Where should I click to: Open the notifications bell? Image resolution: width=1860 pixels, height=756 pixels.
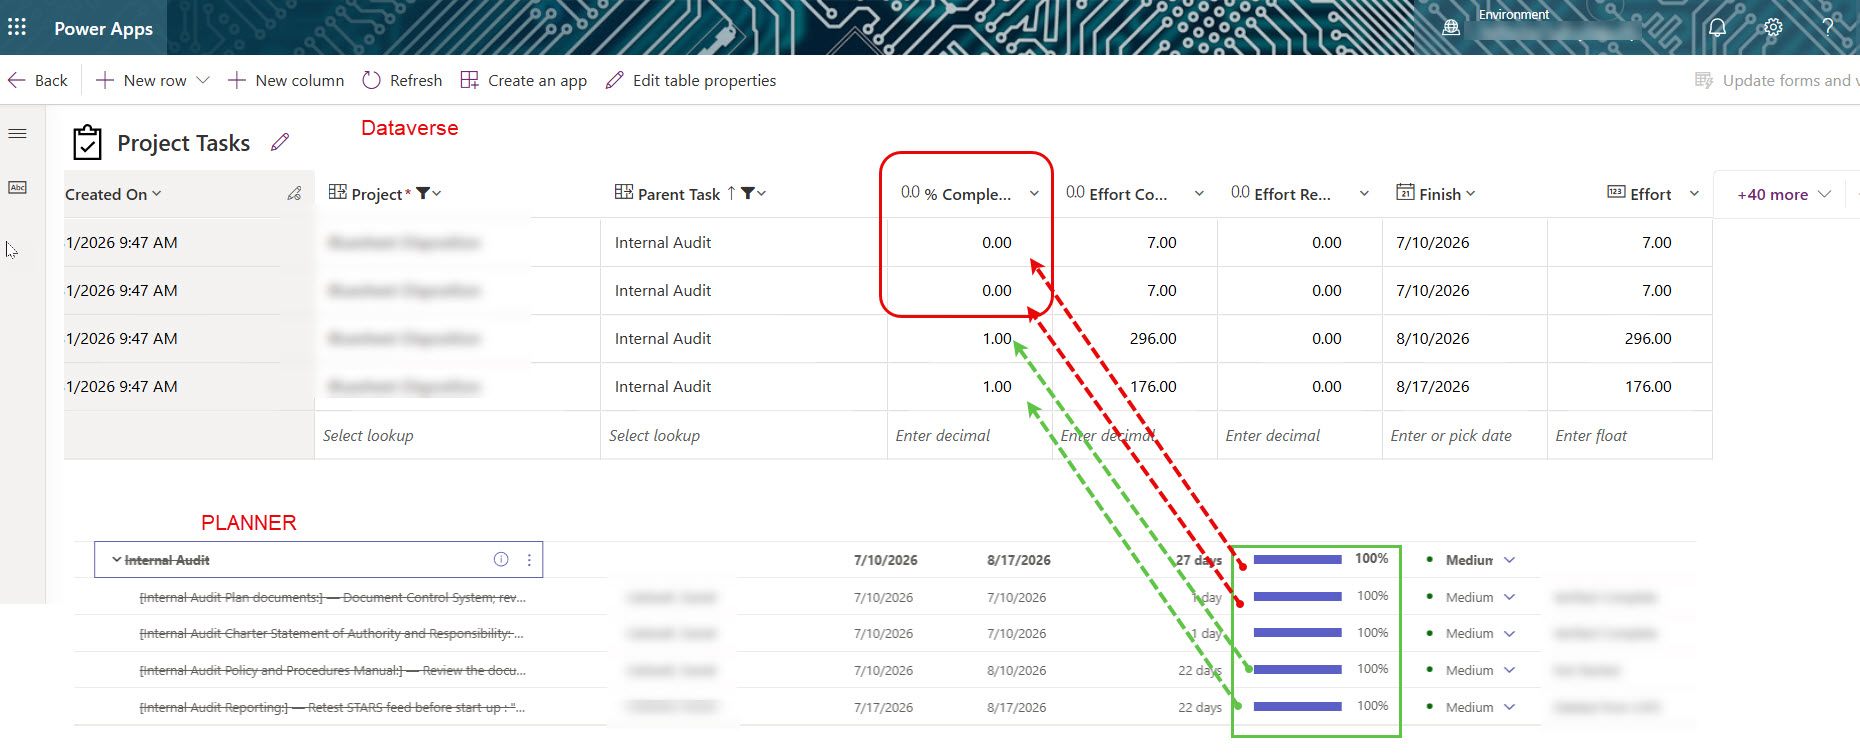pos(1717,28)
